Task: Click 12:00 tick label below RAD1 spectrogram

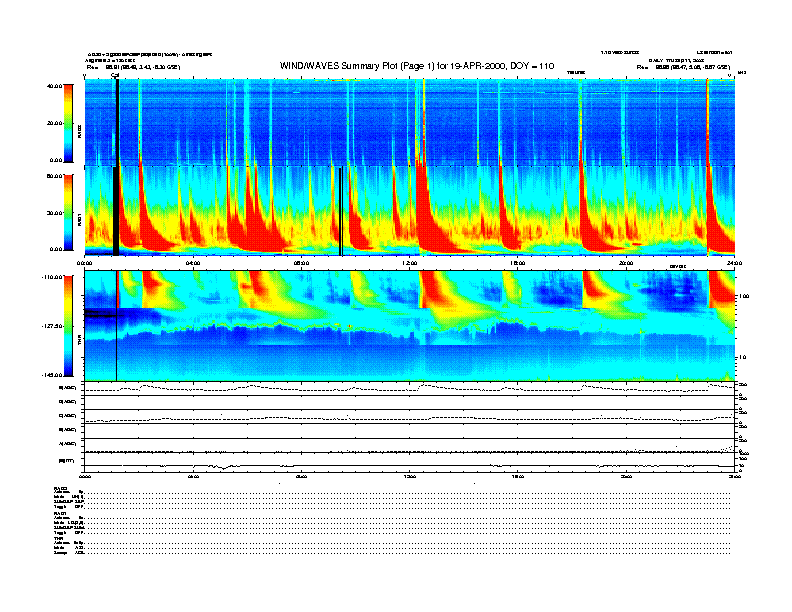Action: point(410,263)
